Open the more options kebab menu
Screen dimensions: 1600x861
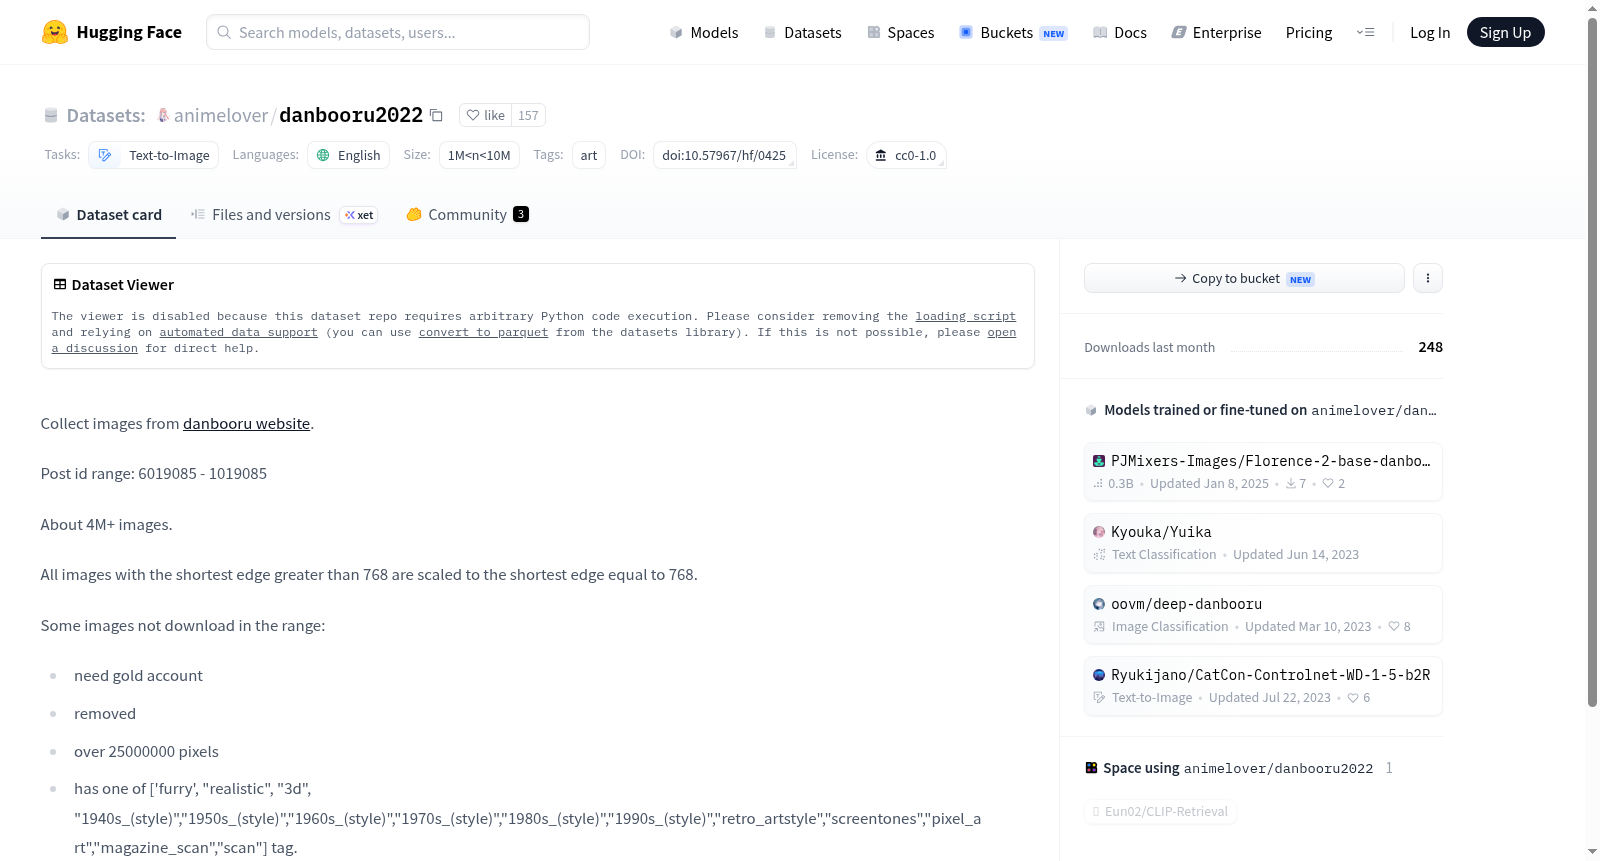pyautogui.click(x=1428, y=278)
